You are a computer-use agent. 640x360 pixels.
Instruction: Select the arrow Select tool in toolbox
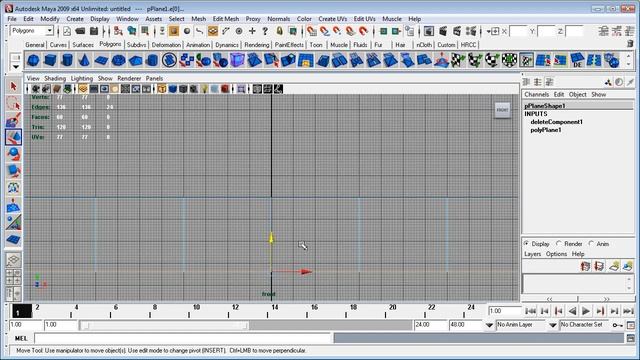coord(13,87)
